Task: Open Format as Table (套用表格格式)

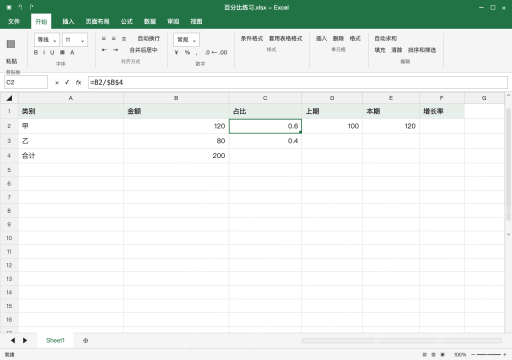Action: click(x=285, y=39)
